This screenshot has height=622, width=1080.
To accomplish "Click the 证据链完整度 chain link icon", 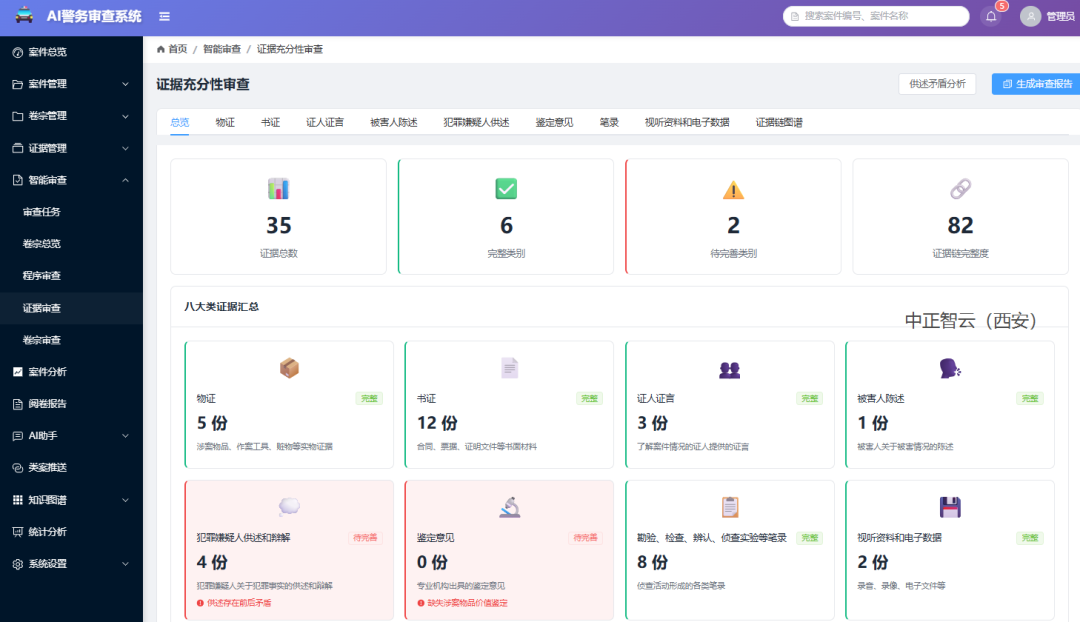I will [960, 188].
